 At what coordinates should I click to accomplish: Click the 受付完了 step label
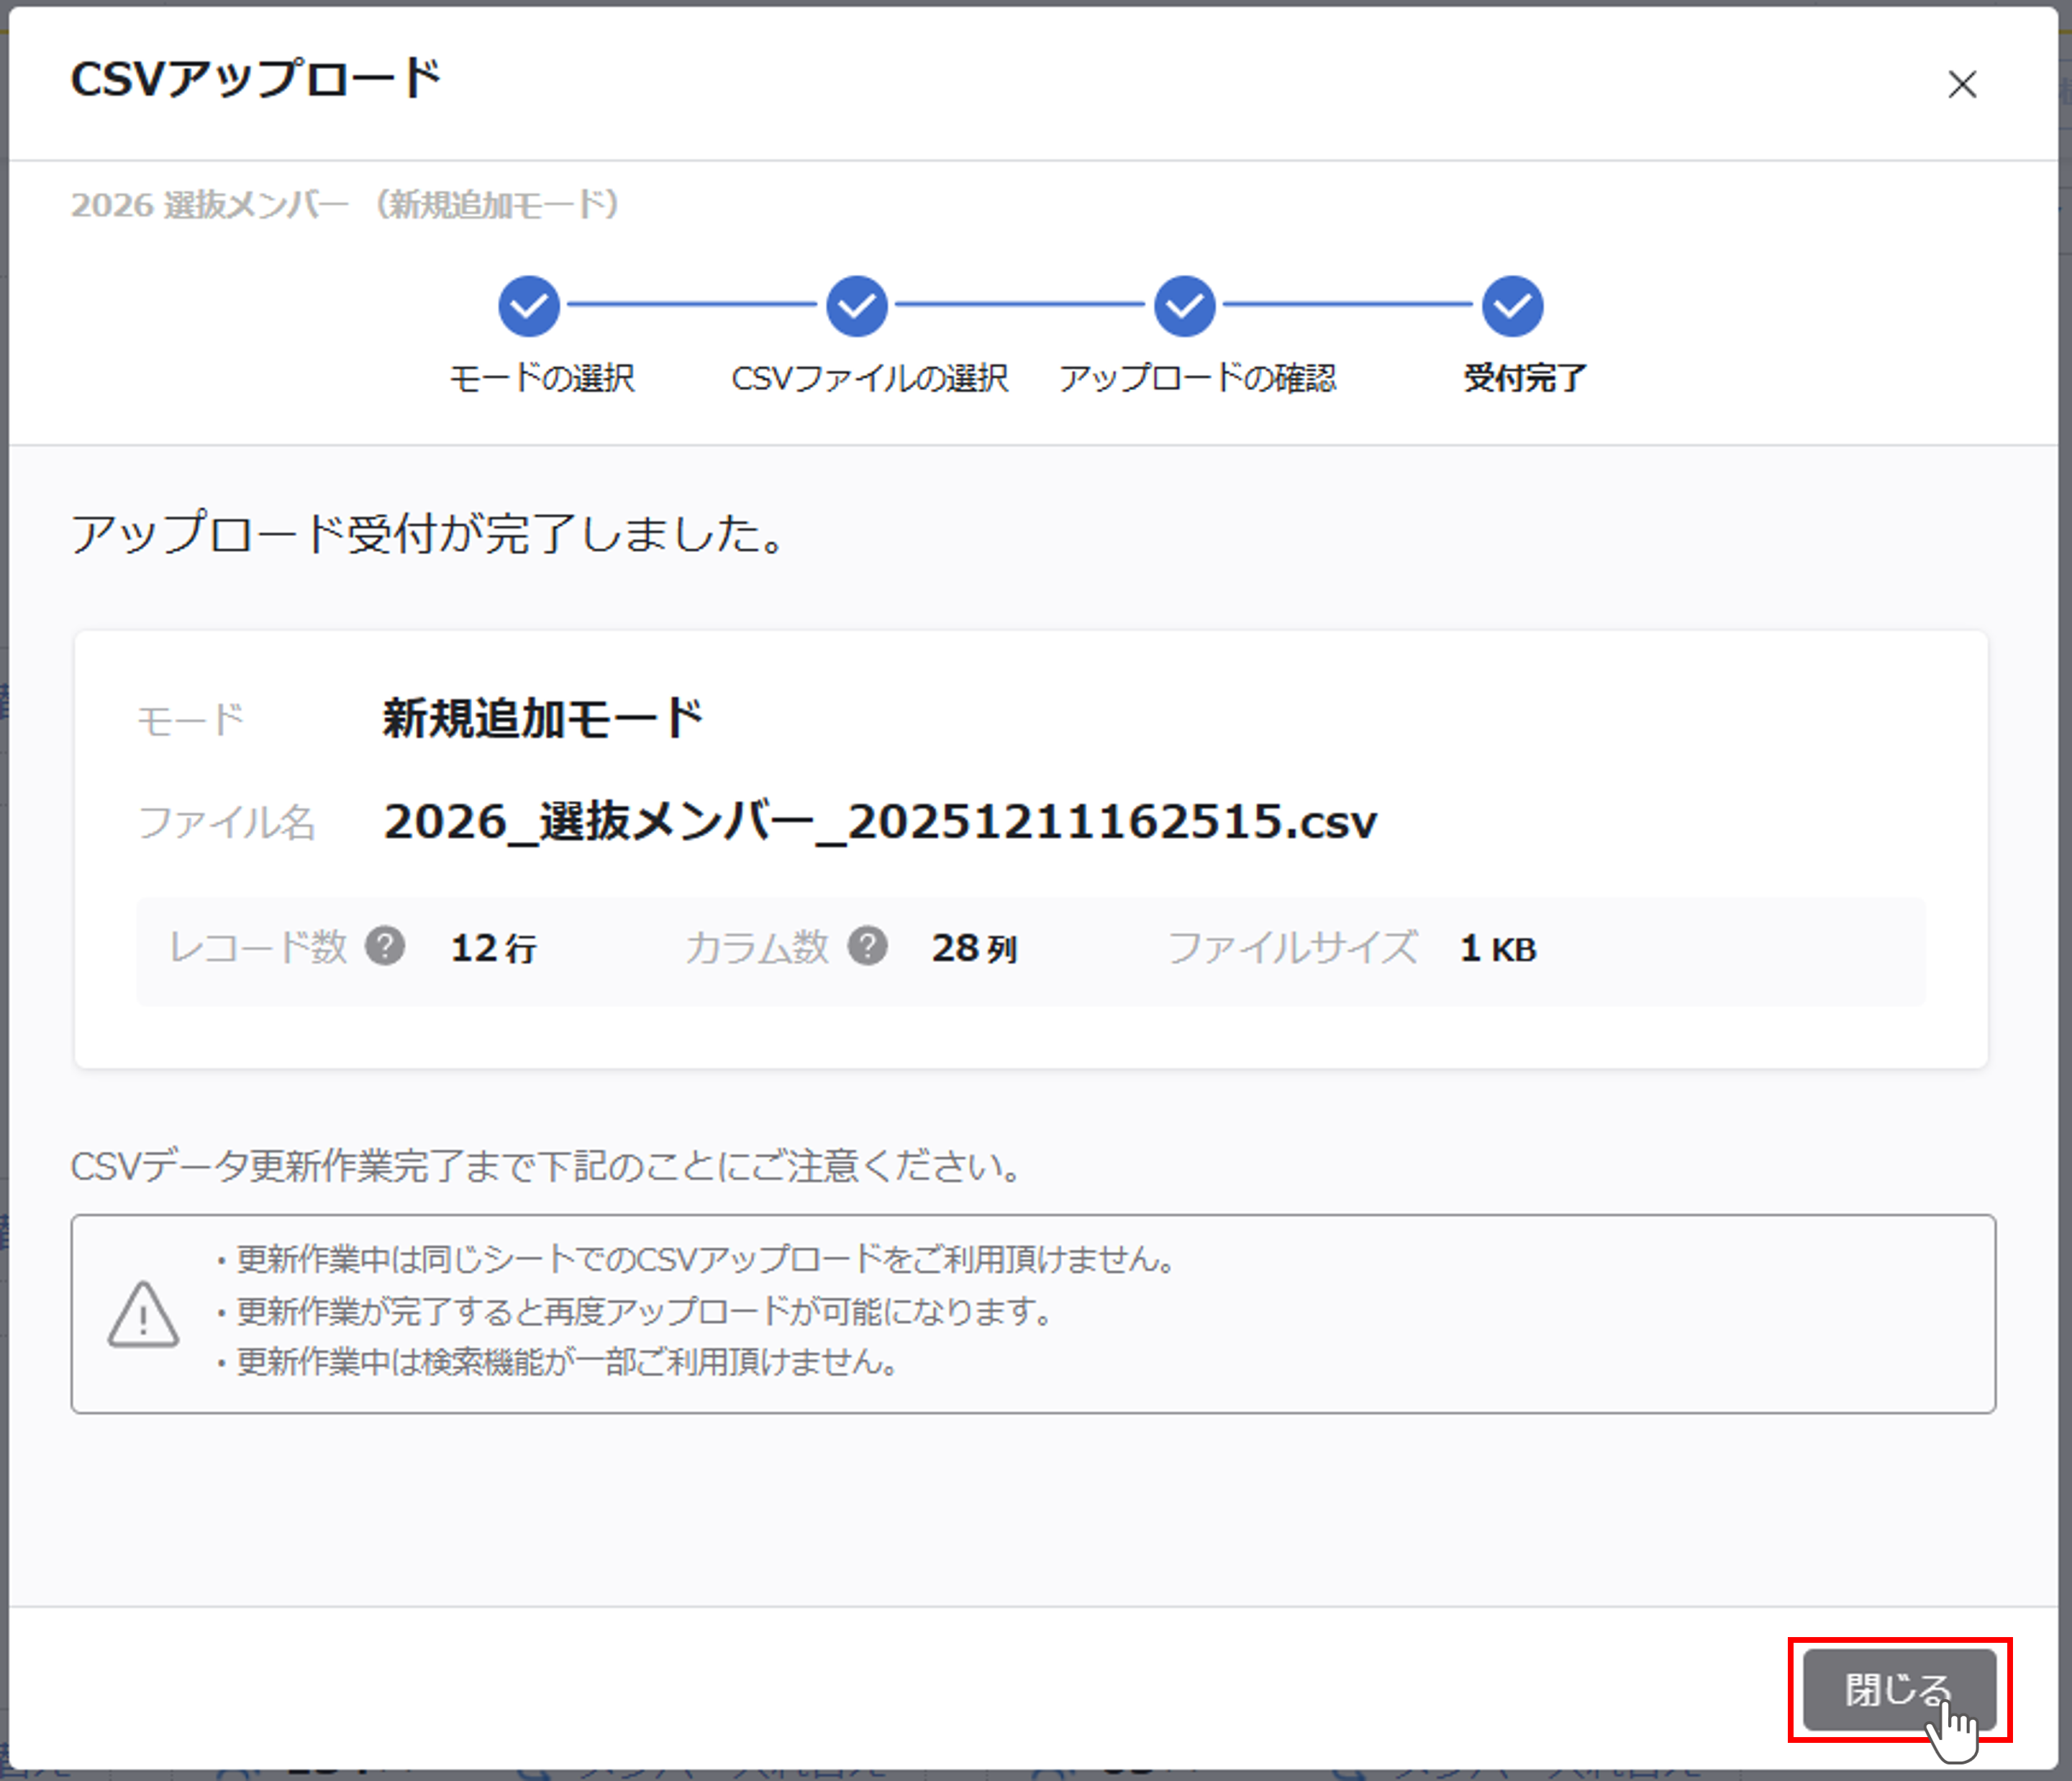point(1524,379)
